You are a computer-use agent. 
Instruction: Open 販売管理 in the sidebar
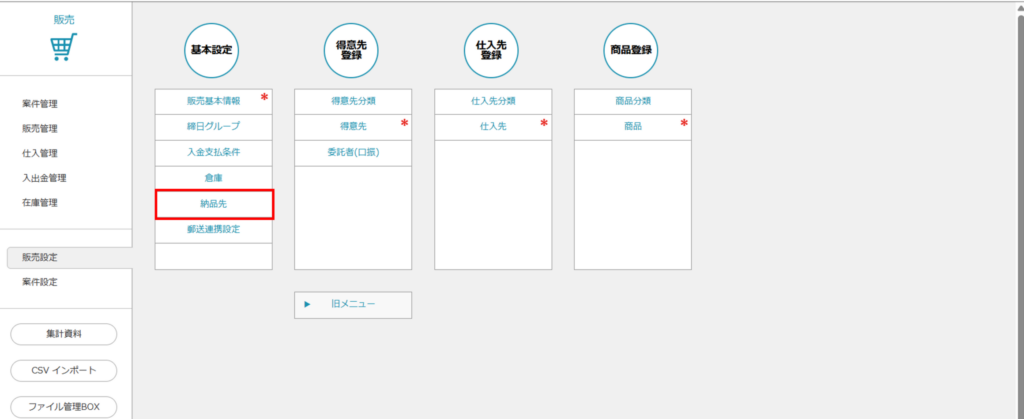click(40, 129)
